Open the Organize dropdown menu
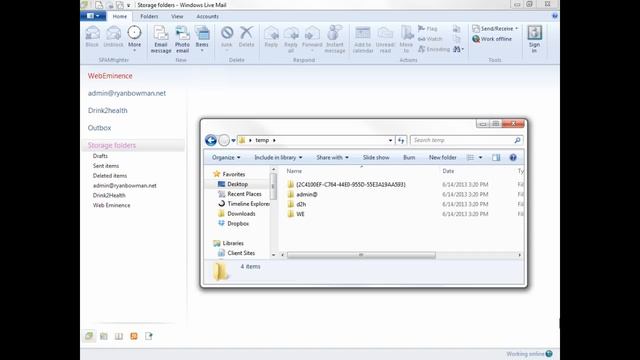640x360 pixels. [226, 157]
